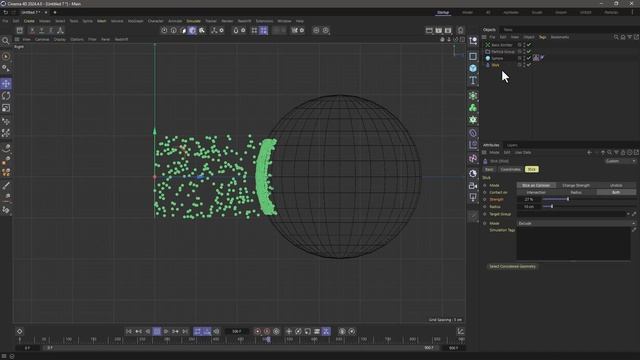Click the tag icon on the Sphere row
The height and width of the screenshot is (360, 640).
[x=536, y=58]
